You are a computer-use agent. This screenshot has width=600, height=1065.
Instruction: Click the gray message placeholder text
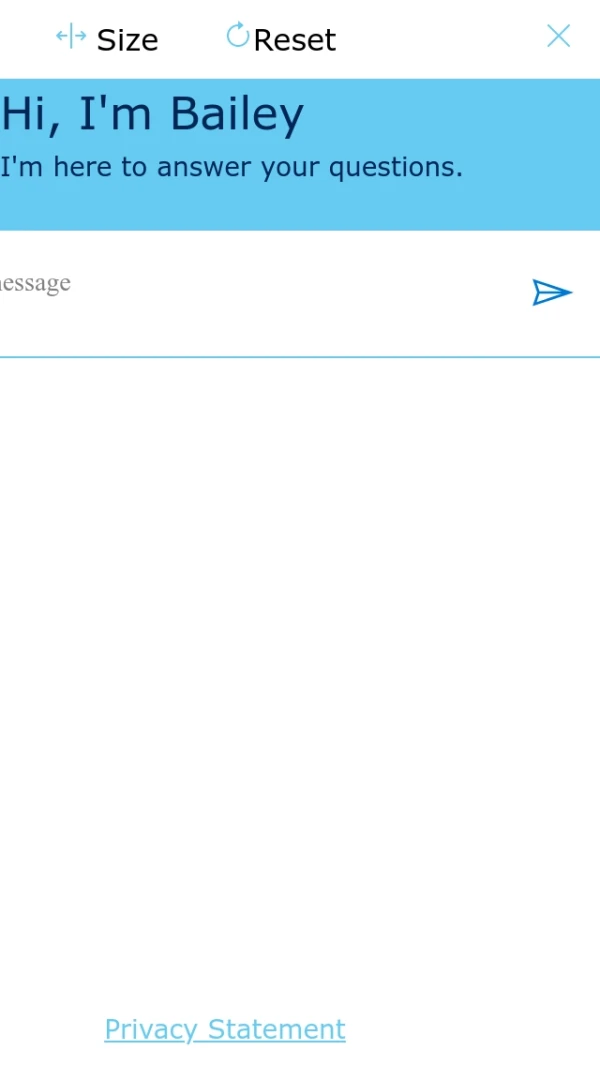(35, 283)
